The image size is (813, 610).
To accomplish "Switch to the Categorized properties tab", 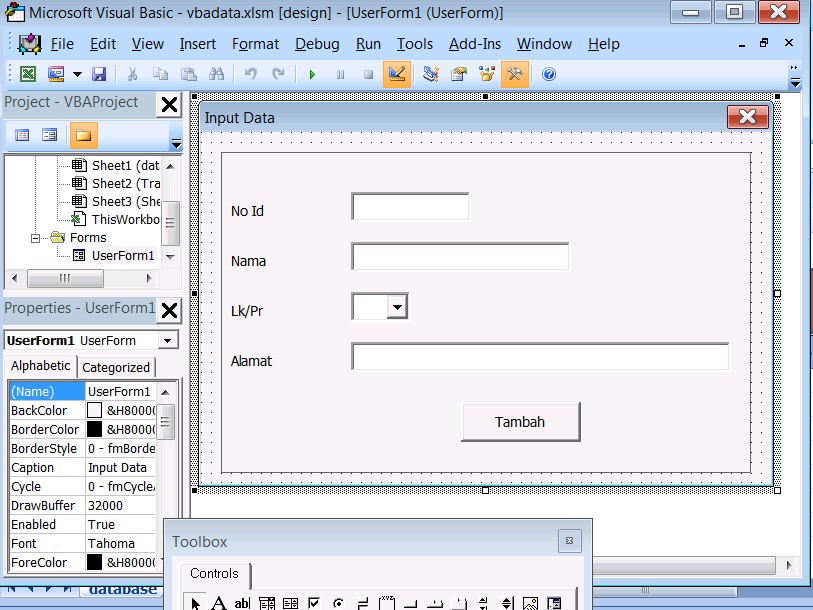I will pyautogui.click(x=117, y=366).
